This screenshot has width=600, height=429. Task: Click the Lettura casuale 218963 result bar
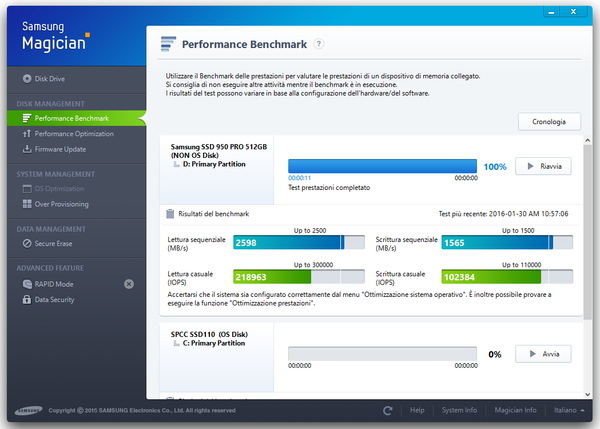299,277
